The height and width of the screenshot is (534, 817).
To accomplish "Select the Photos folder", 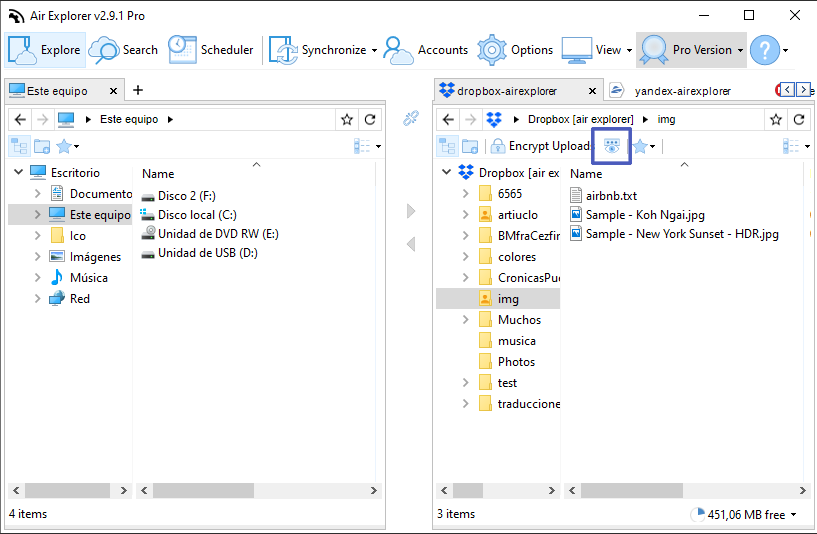I will (506, 362).
